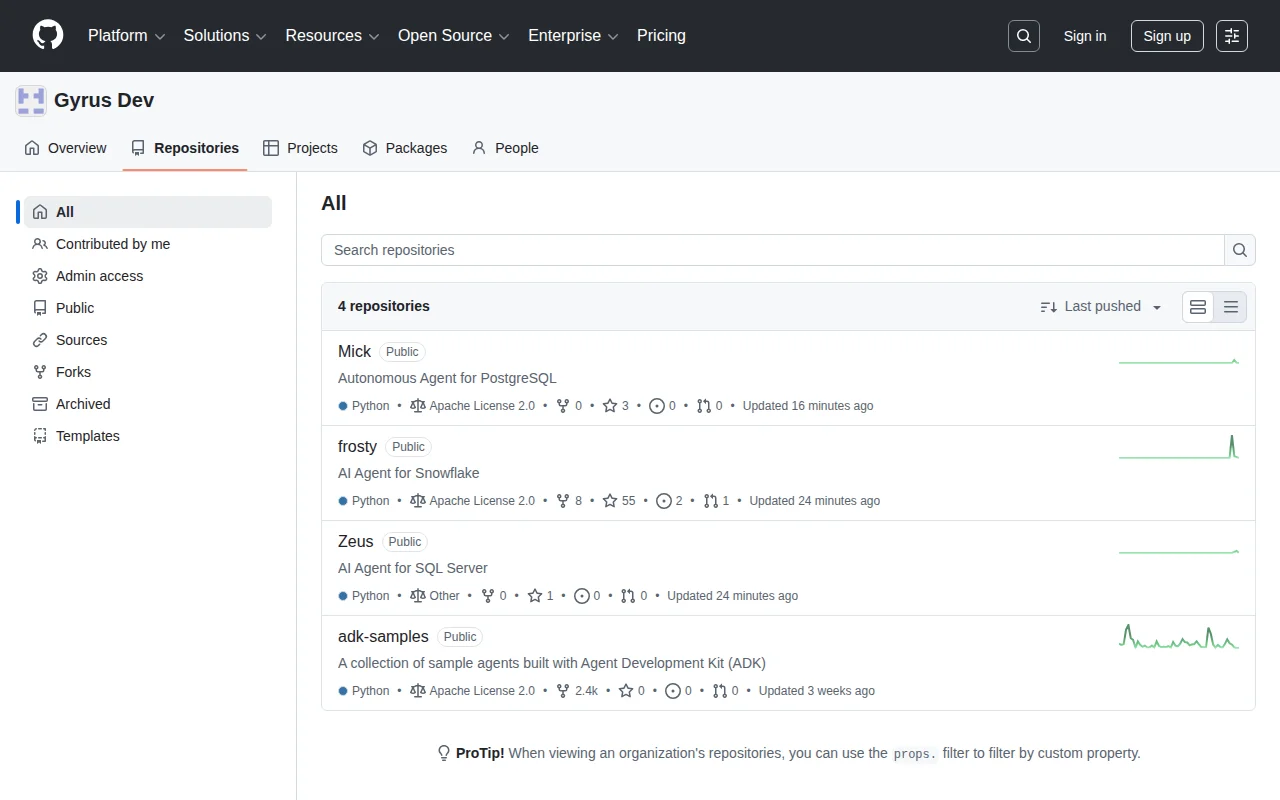The image size is (1280, 800).
Task: Click the Sign up button
Action: pos(1167,36)
